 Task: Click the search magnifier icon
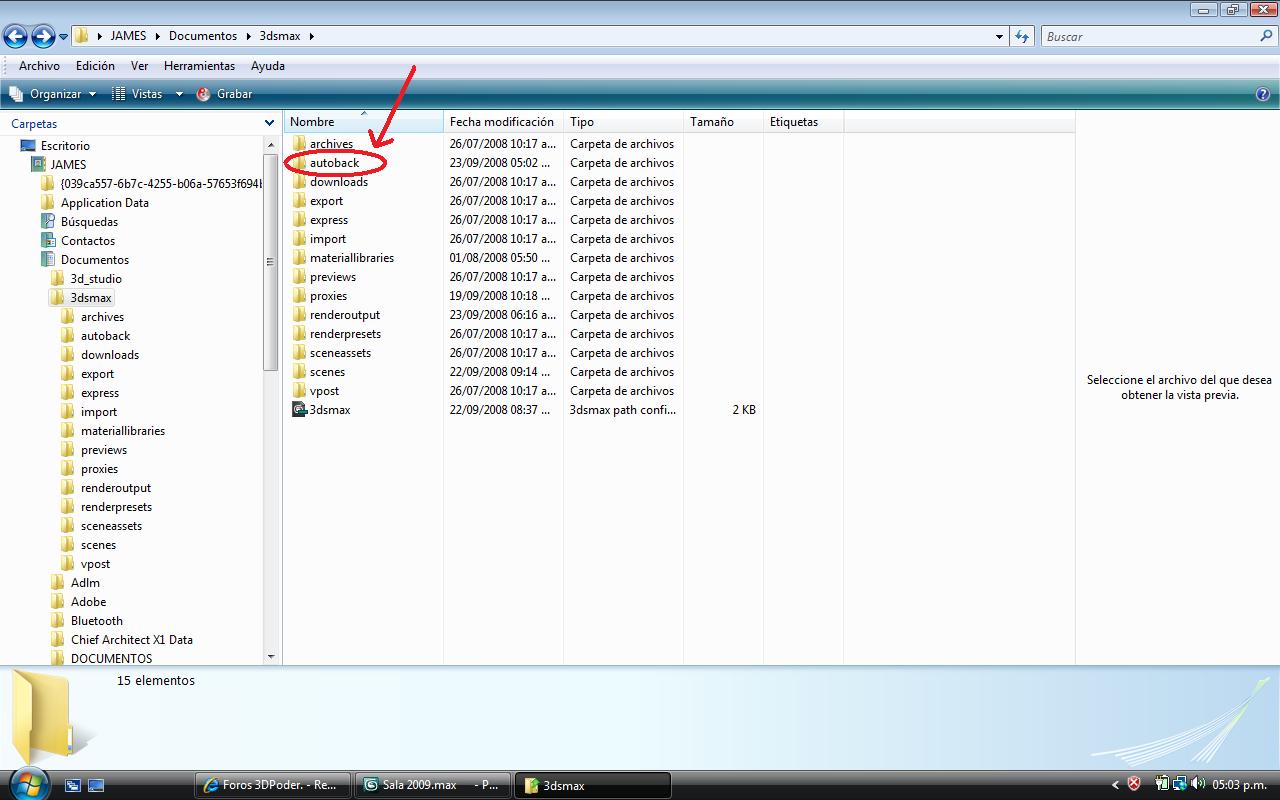pyautogui.click(x=1267, y=36)
